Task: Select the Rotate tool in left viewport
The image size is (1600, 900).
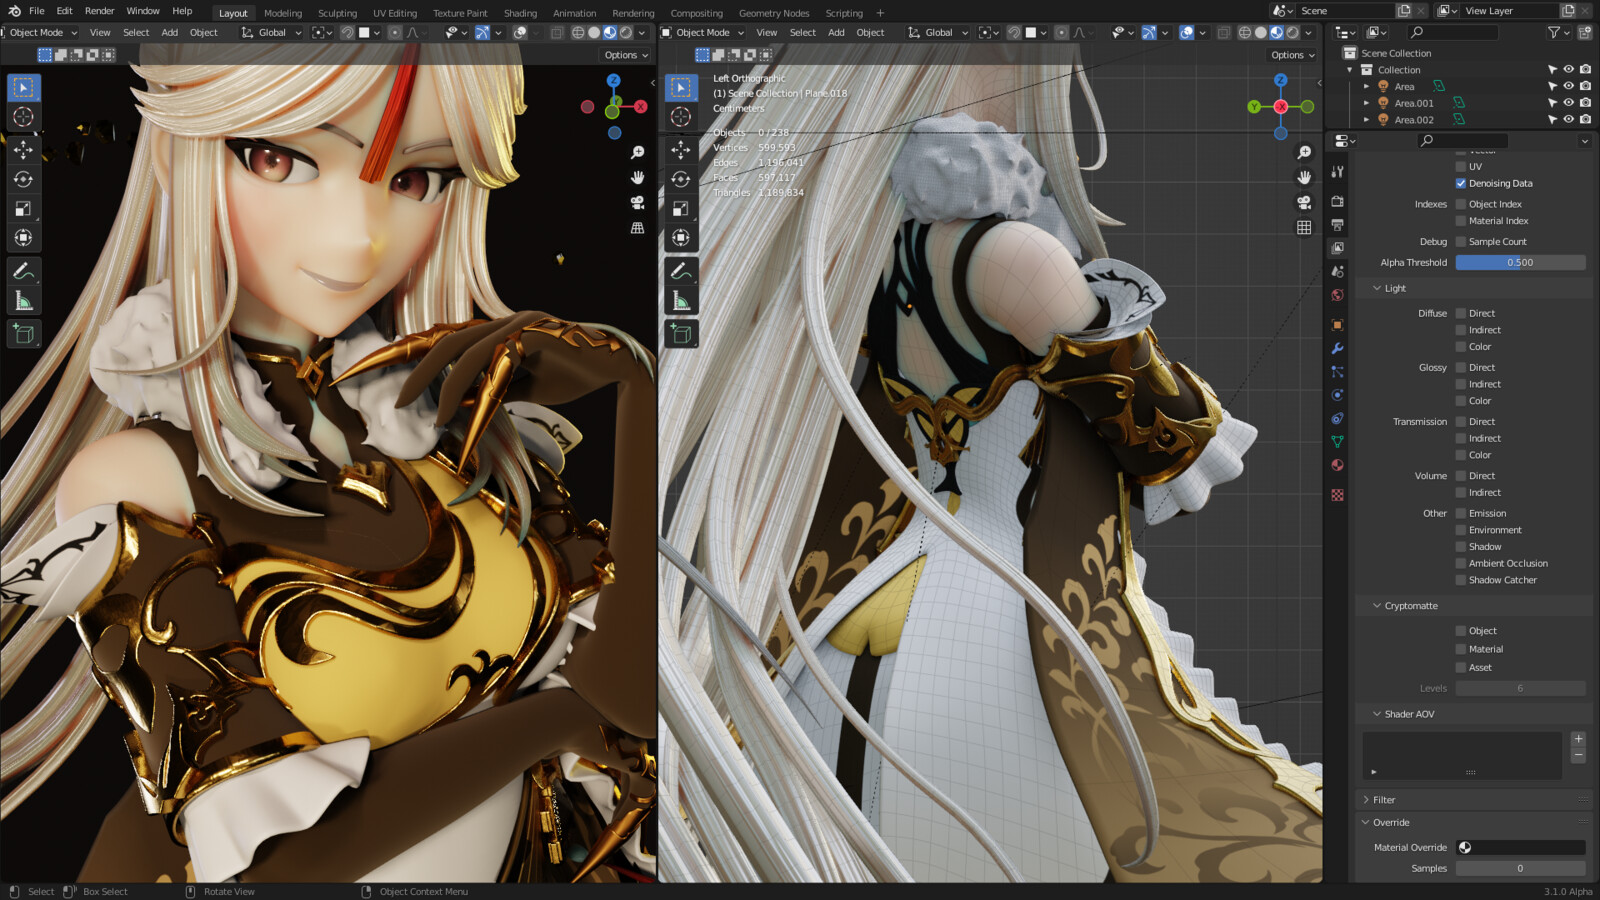Action: tap(23, 179)
